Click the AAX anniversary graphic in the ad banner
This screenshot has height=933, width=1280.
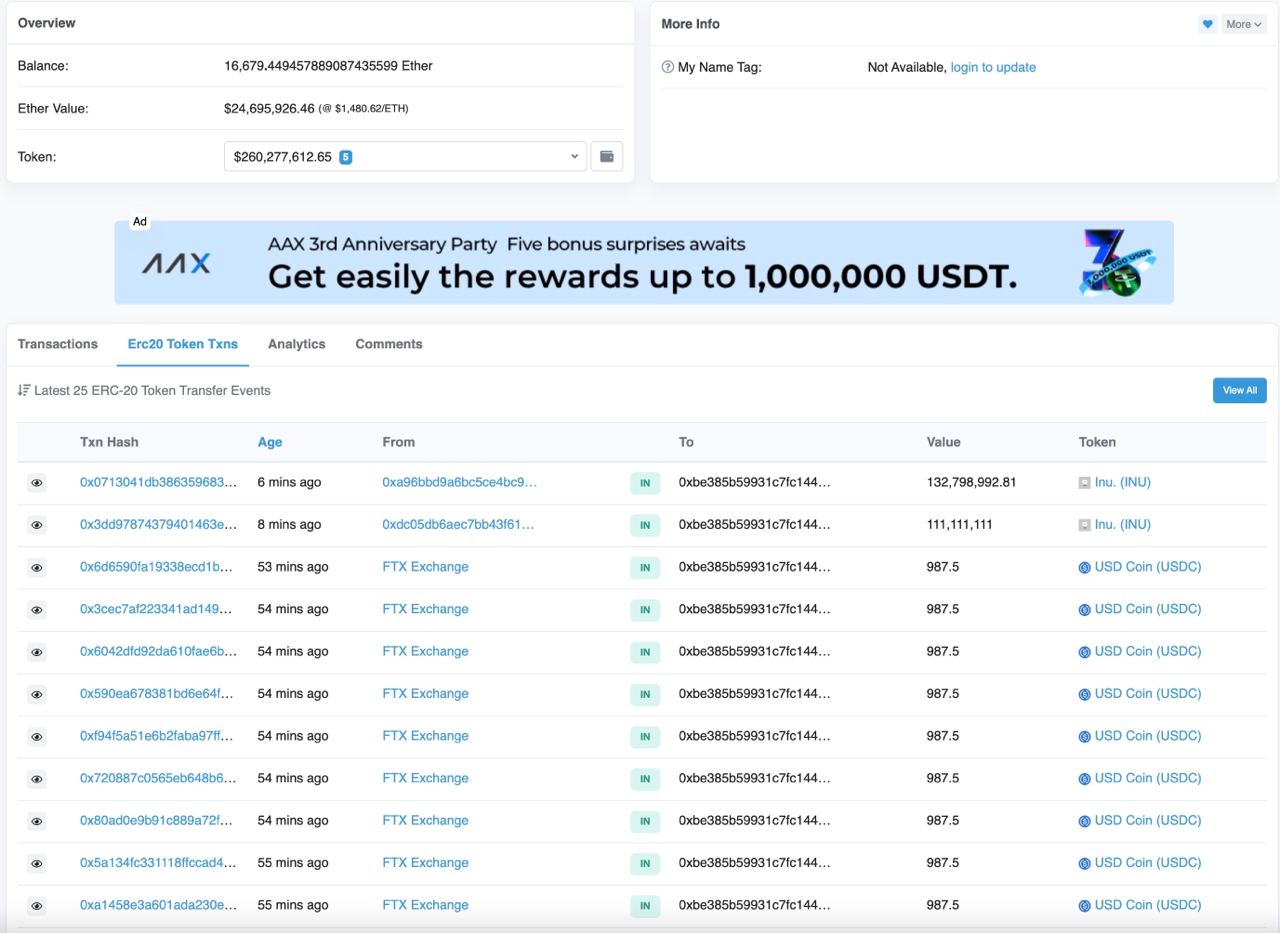pyautogui.click(x=1116, y=264)
